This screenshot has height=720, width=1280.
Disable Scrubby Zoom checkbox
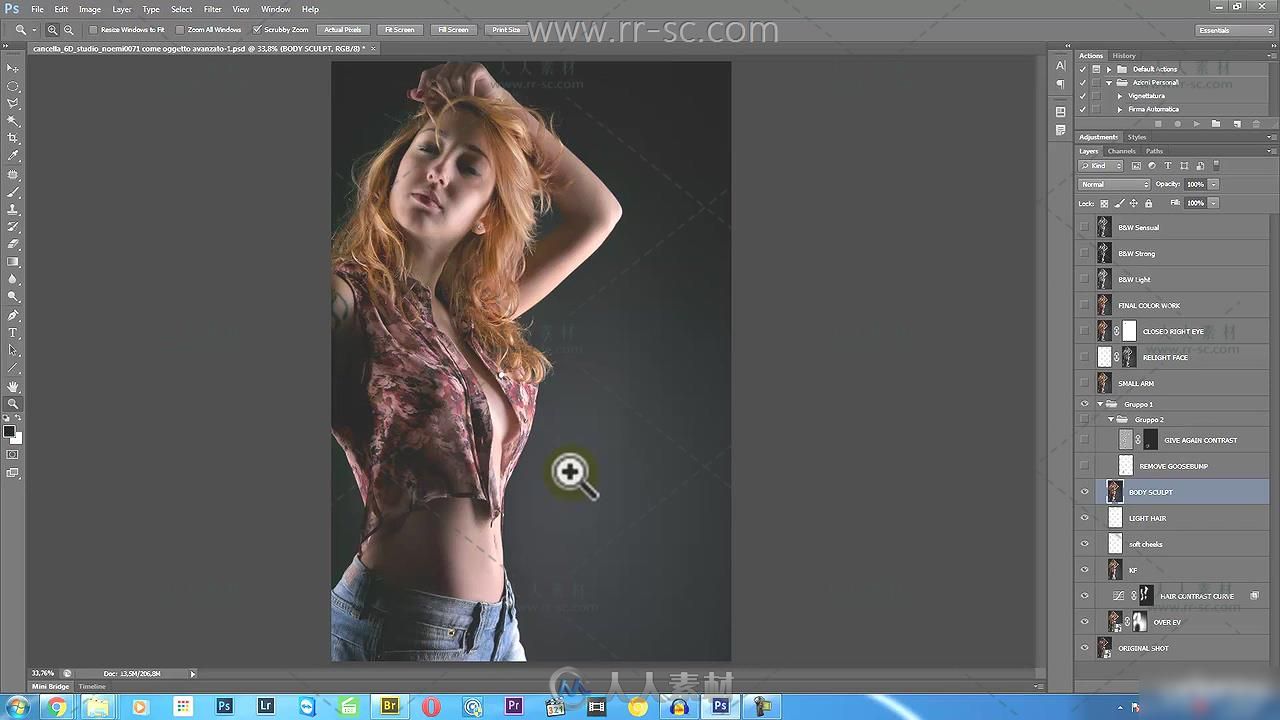[257, 30]
